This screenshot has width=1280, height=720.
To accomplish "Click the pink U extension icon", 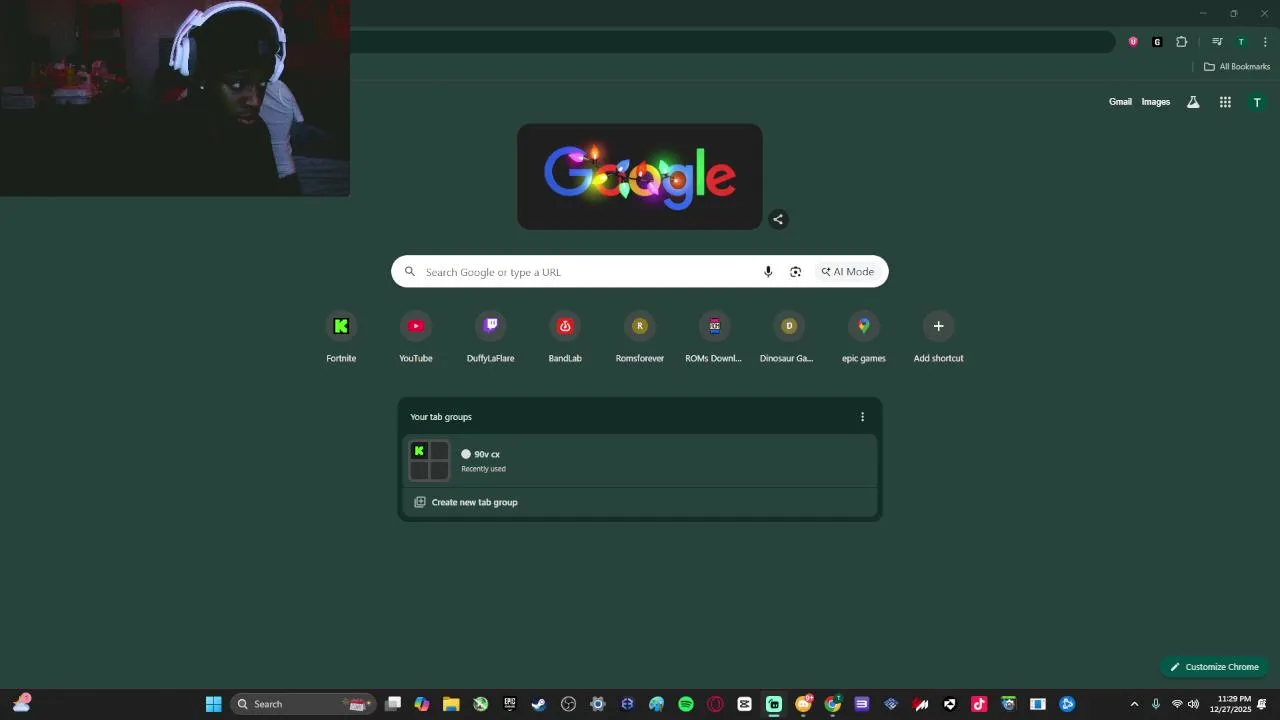I will 1133,42.
